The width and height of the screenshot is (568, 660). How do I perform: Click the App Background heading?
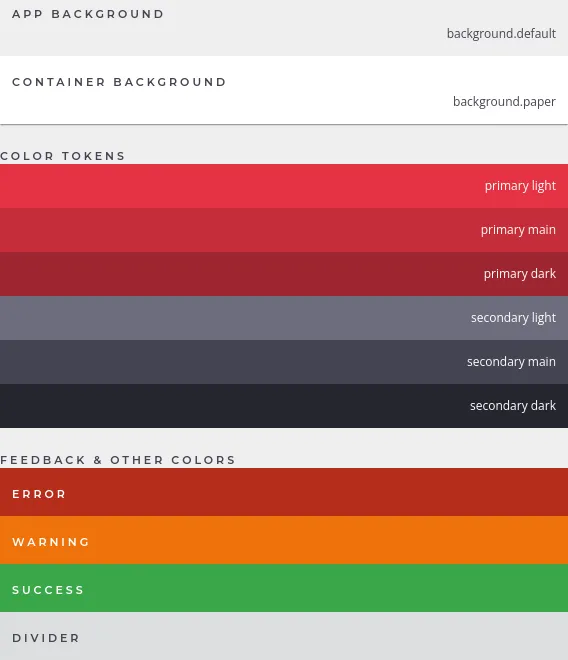pyautogui.click(x=88, y=14)
